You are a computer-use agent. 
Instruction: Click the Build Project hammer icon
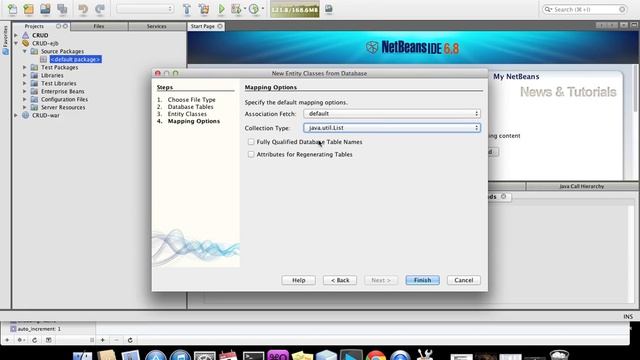click(187, 9)
